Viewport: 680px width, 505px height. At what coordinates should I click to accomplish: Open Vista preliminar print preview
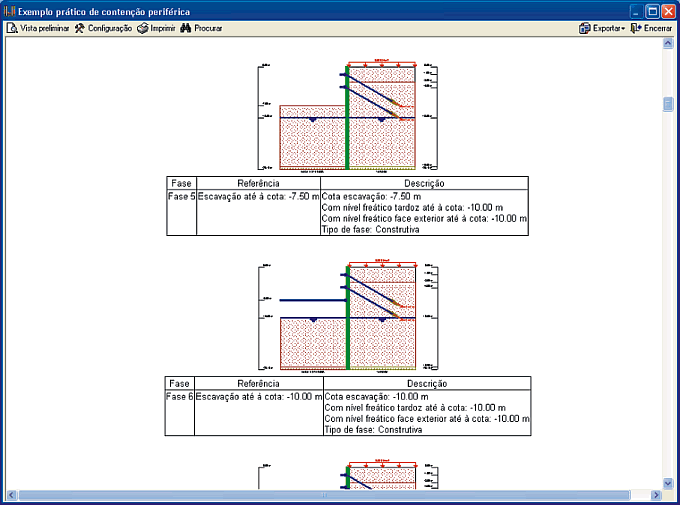tap(38, 28)
